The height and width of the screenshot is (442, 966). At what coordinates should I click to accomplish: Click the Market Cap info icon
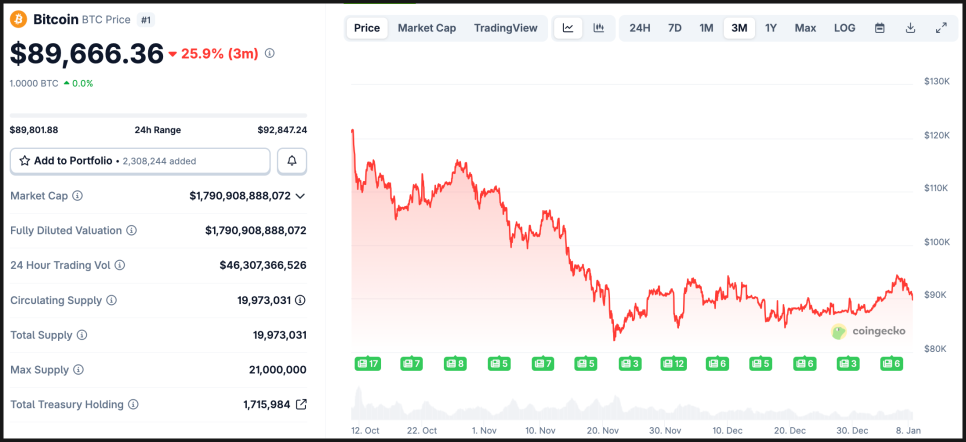(78, 196)
